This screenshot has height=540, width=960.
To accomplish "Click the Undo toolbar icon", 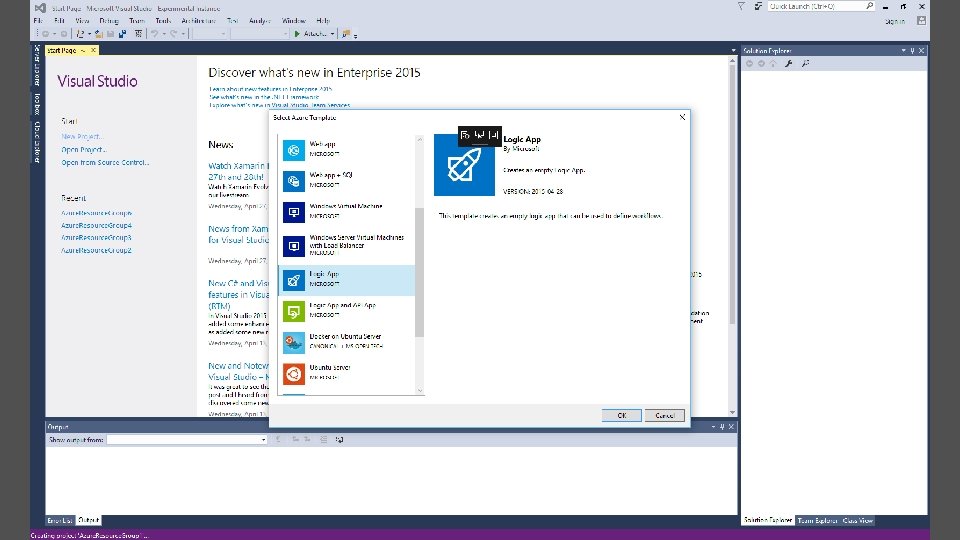I will (154, 34).
